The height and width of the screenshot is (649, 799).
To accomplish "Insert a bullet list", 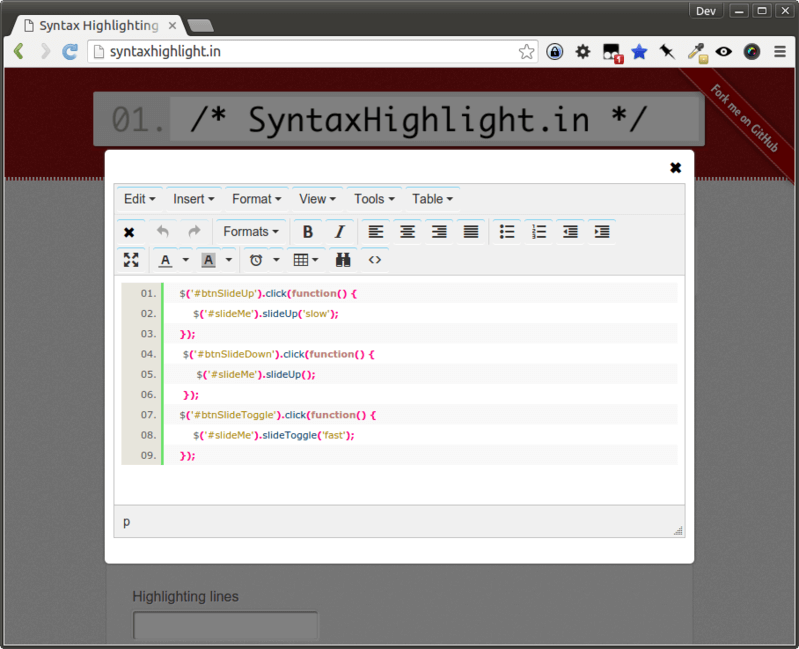I will [x=507, y=232].
